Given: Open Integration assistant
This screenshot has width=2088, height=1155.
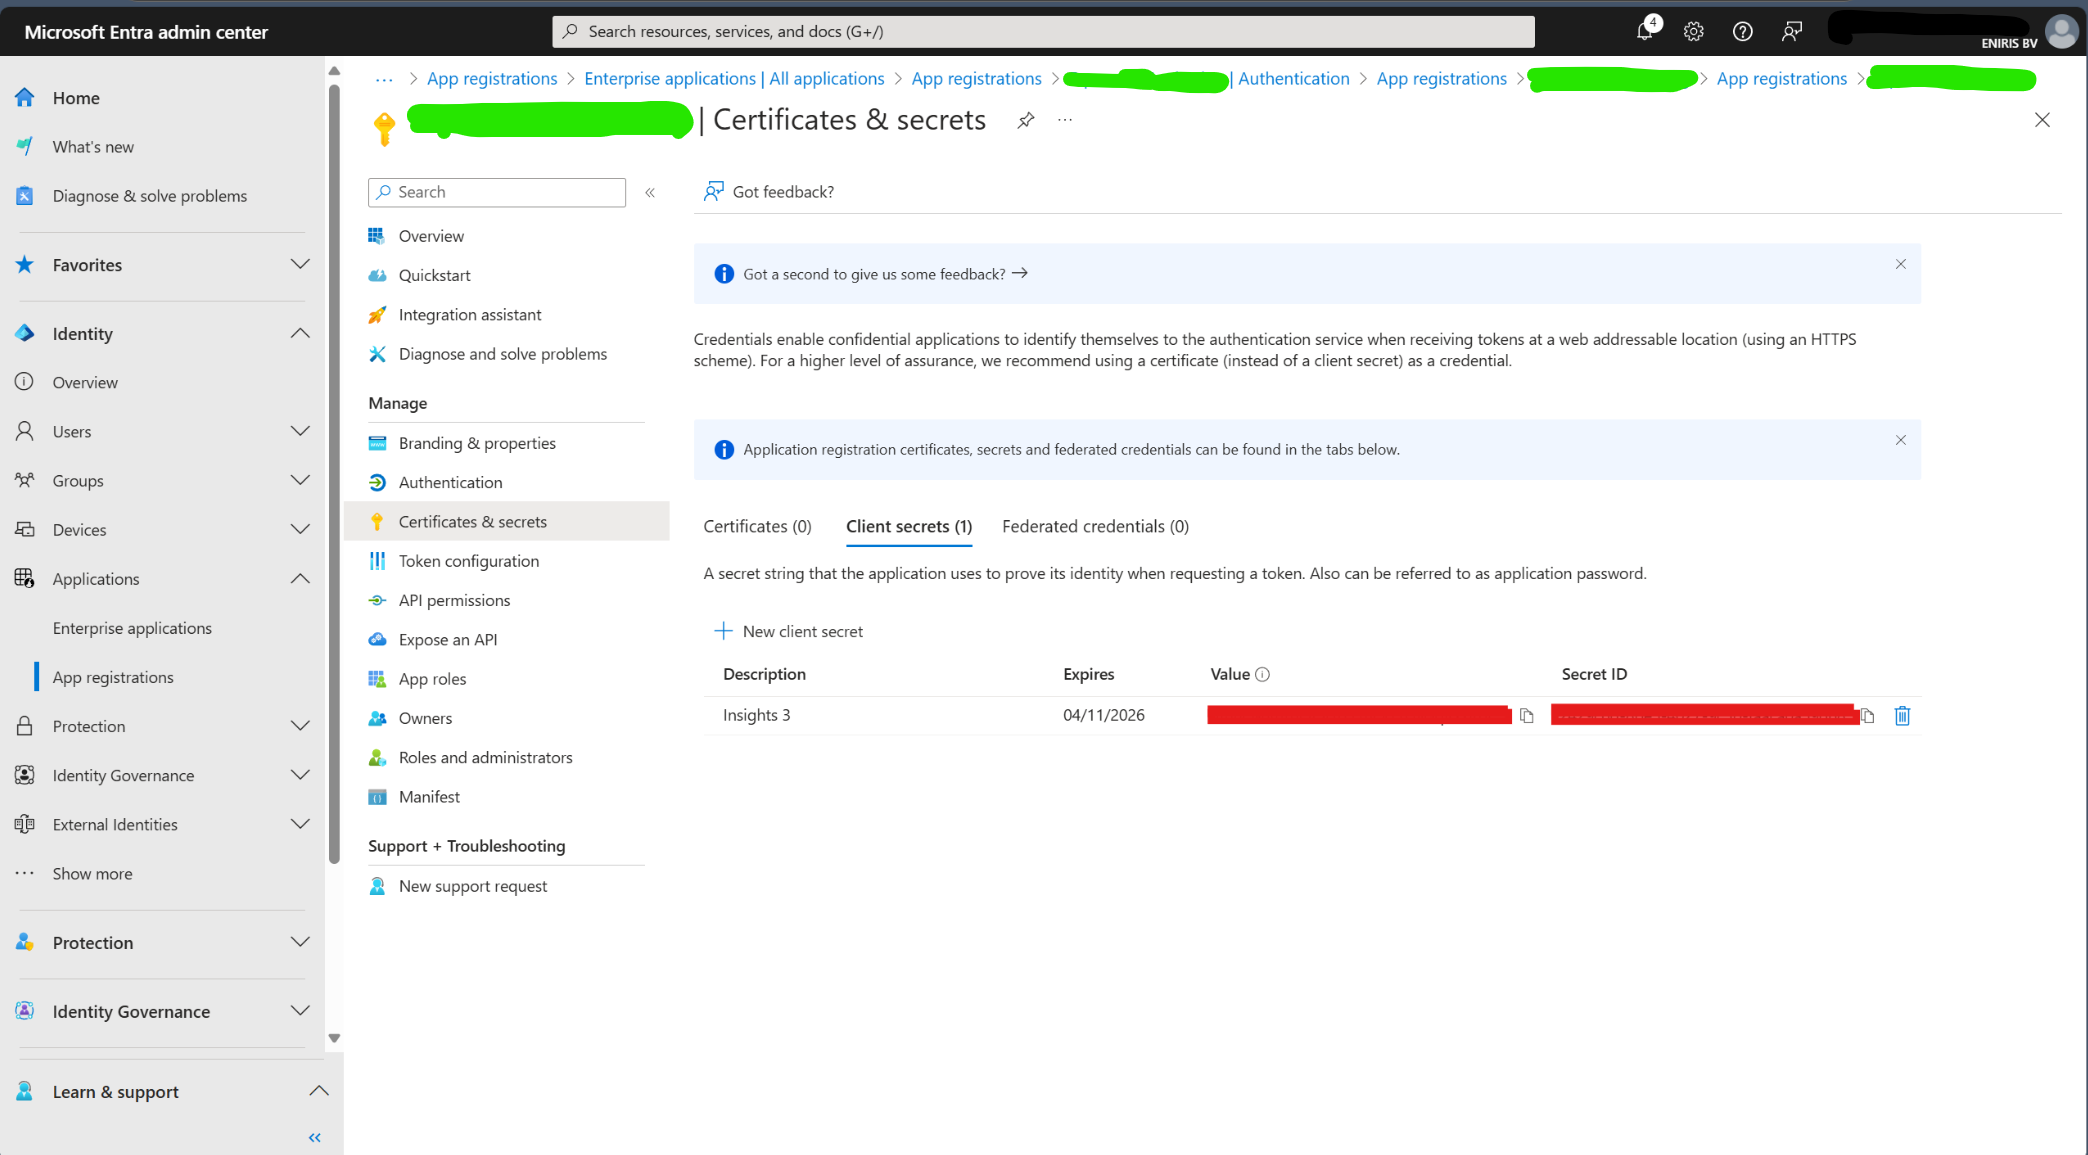Looking at the screenshot, I should click(x=470, y=315).
